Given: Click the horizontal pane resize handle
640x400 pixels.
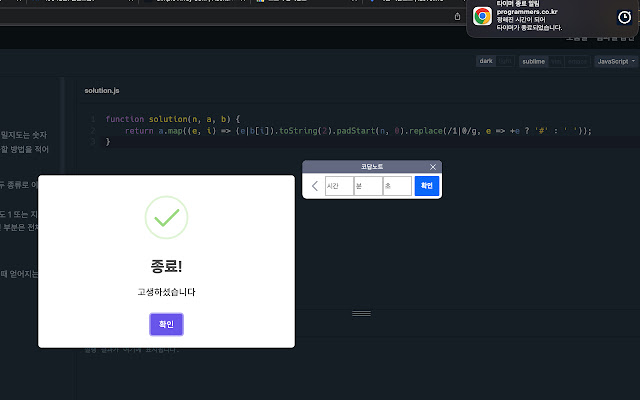Looking at the screenshot, I should (361, 313).
